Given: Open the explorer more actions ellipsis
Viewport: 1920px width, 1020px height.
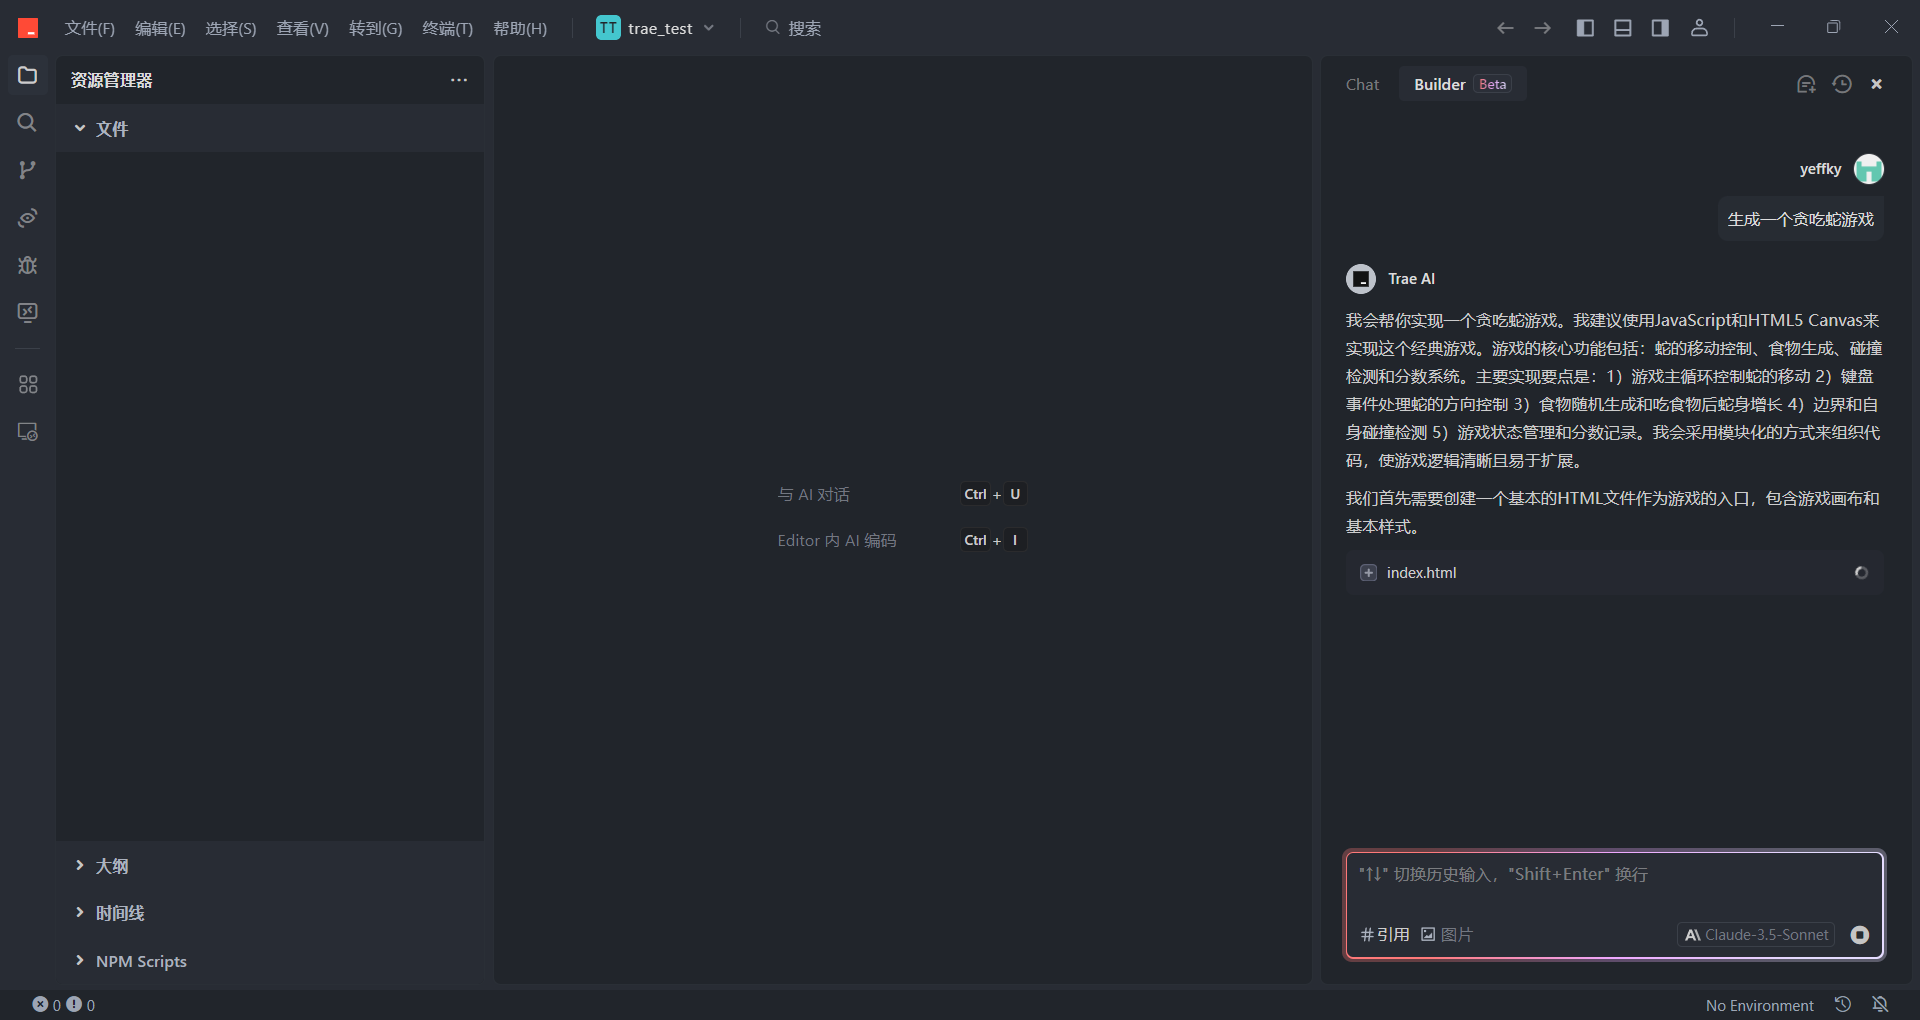Looking at the screenshot, I should point(459,80).
